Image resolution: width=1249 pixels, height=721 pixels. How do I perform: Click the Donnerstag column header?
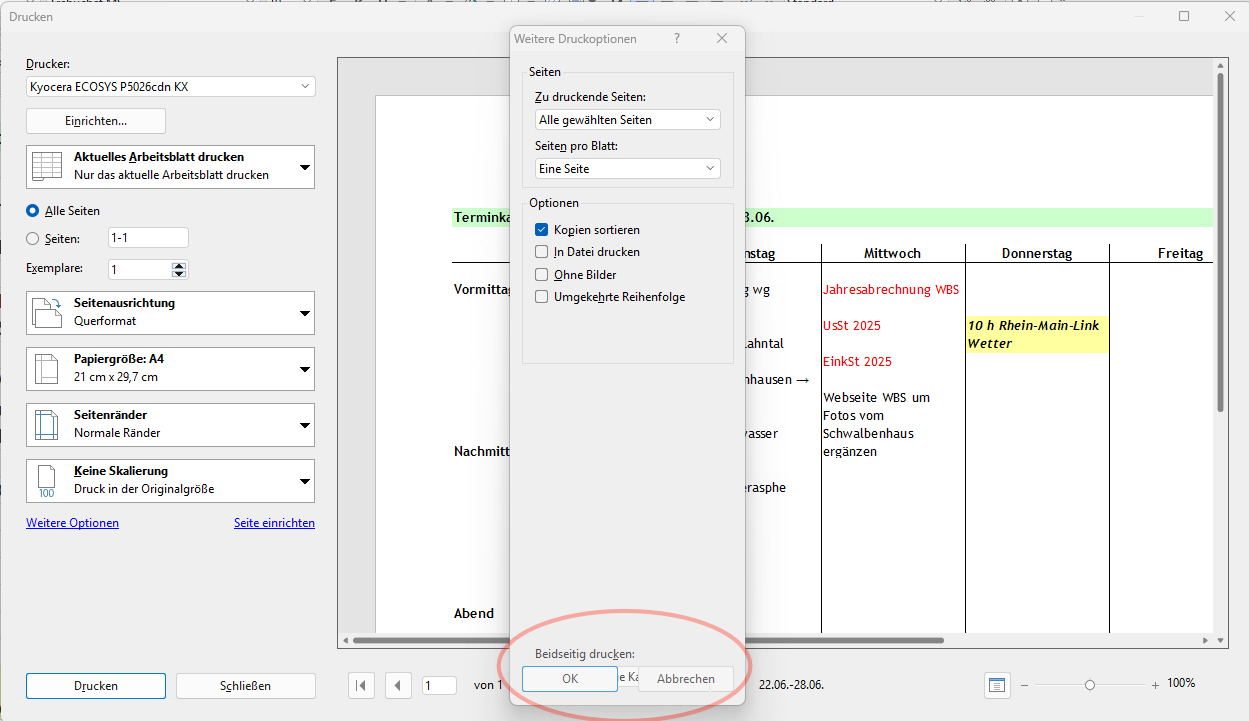tap(1037, 254)
